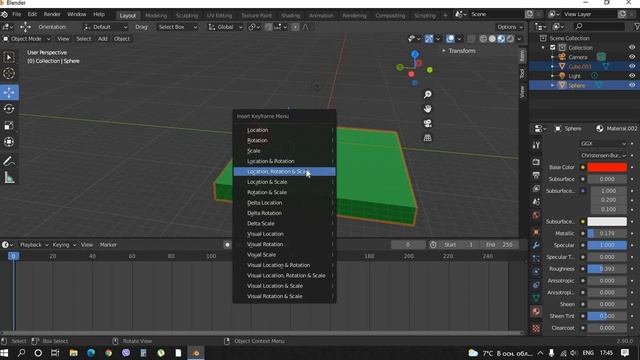Open Windows Start menu
Viewport: 640px width, 360px height.
coord(4,353)
